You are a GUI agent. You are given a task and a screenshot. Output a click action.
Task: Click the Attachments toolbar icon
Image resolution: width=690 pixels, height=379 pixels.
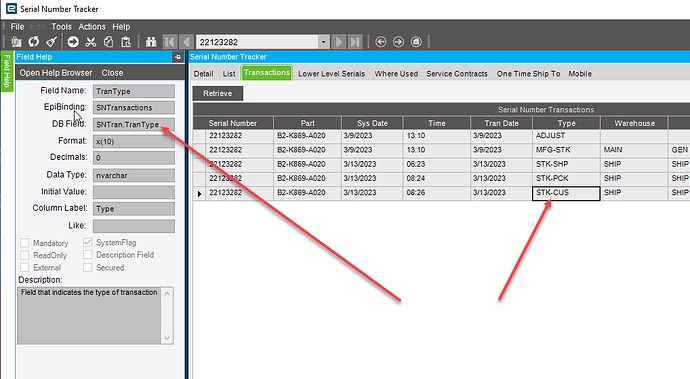coord(16,42)
